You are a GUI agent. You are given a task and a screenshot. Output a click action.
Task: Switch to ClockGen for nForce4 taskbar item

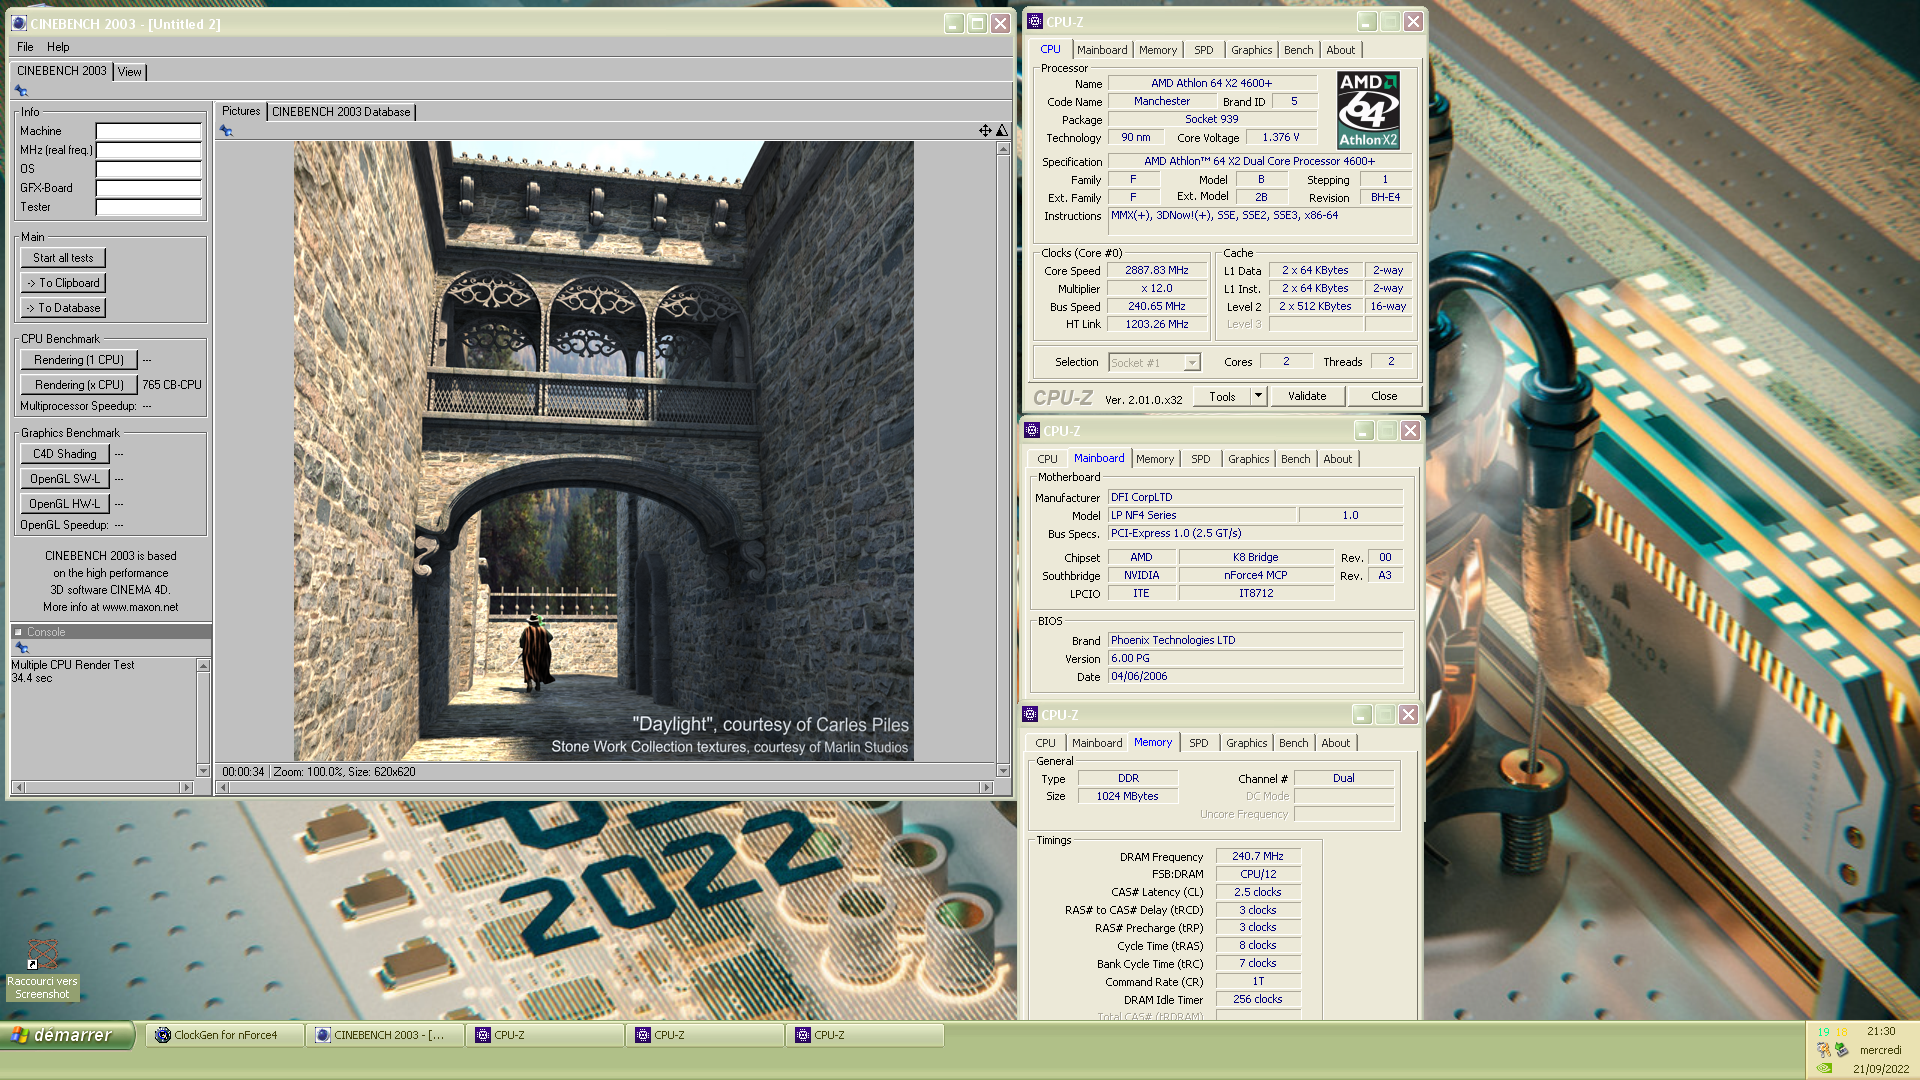point(225,1035)
